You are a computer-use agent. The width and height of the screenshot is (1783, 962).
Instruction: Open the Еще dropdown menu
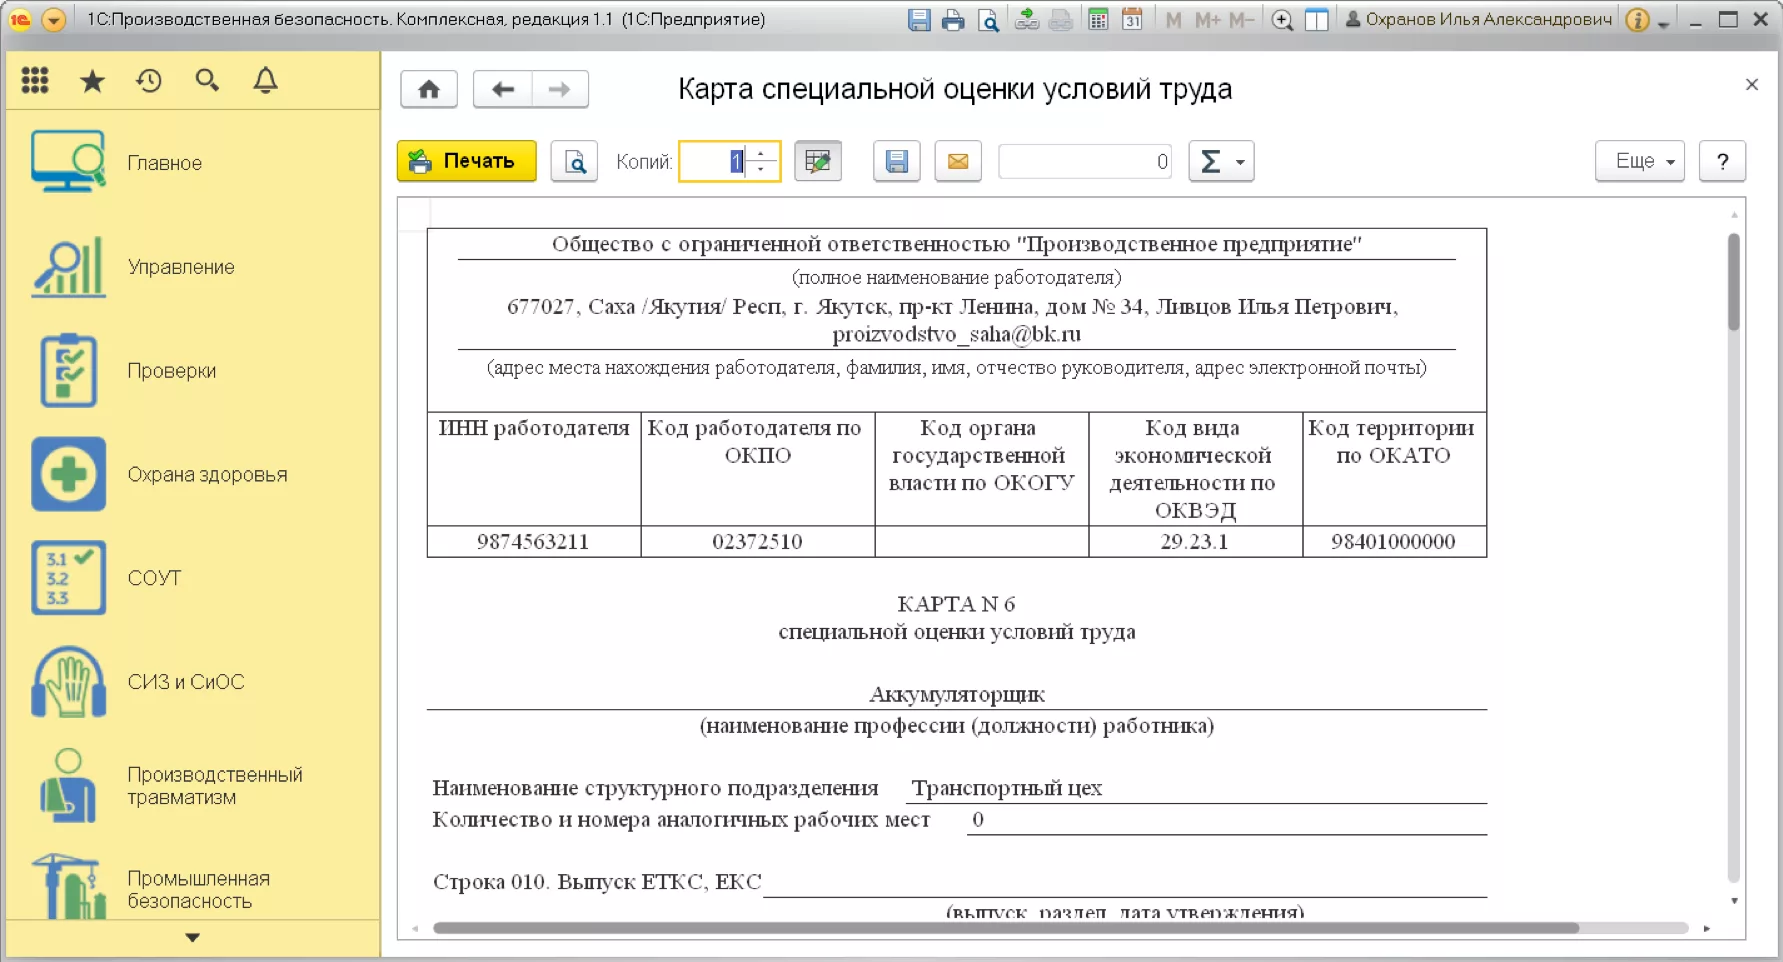pyautogui.click(x=1640, y=161)
